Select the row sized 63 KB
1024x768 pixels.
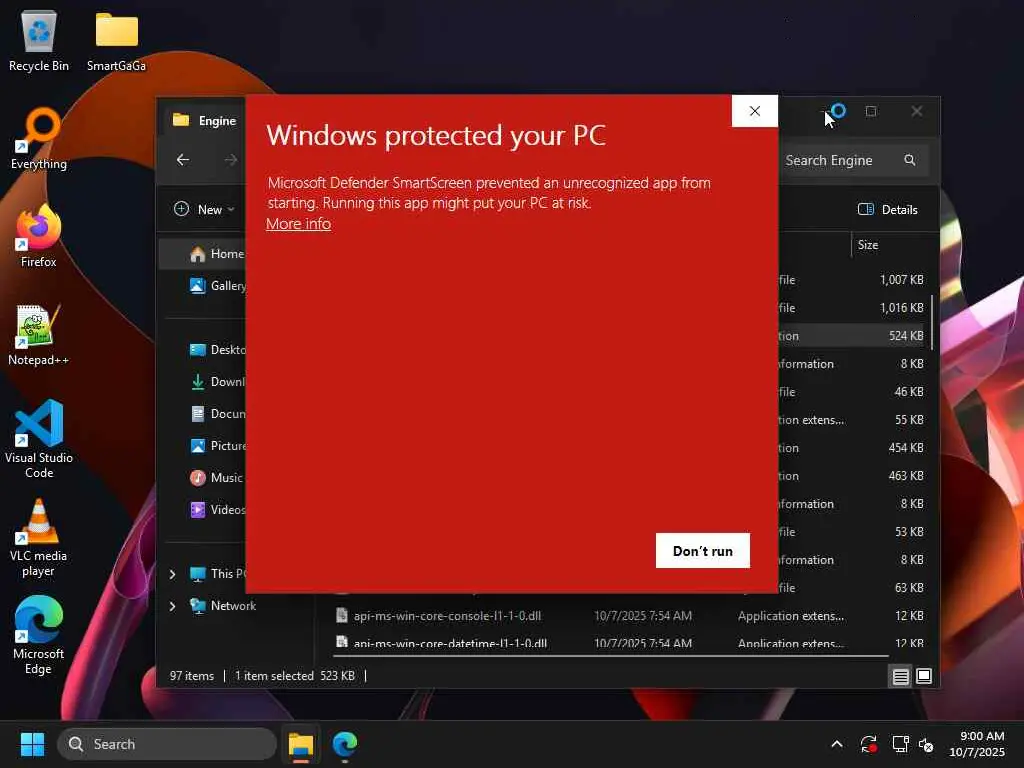(x=852, y=588)
